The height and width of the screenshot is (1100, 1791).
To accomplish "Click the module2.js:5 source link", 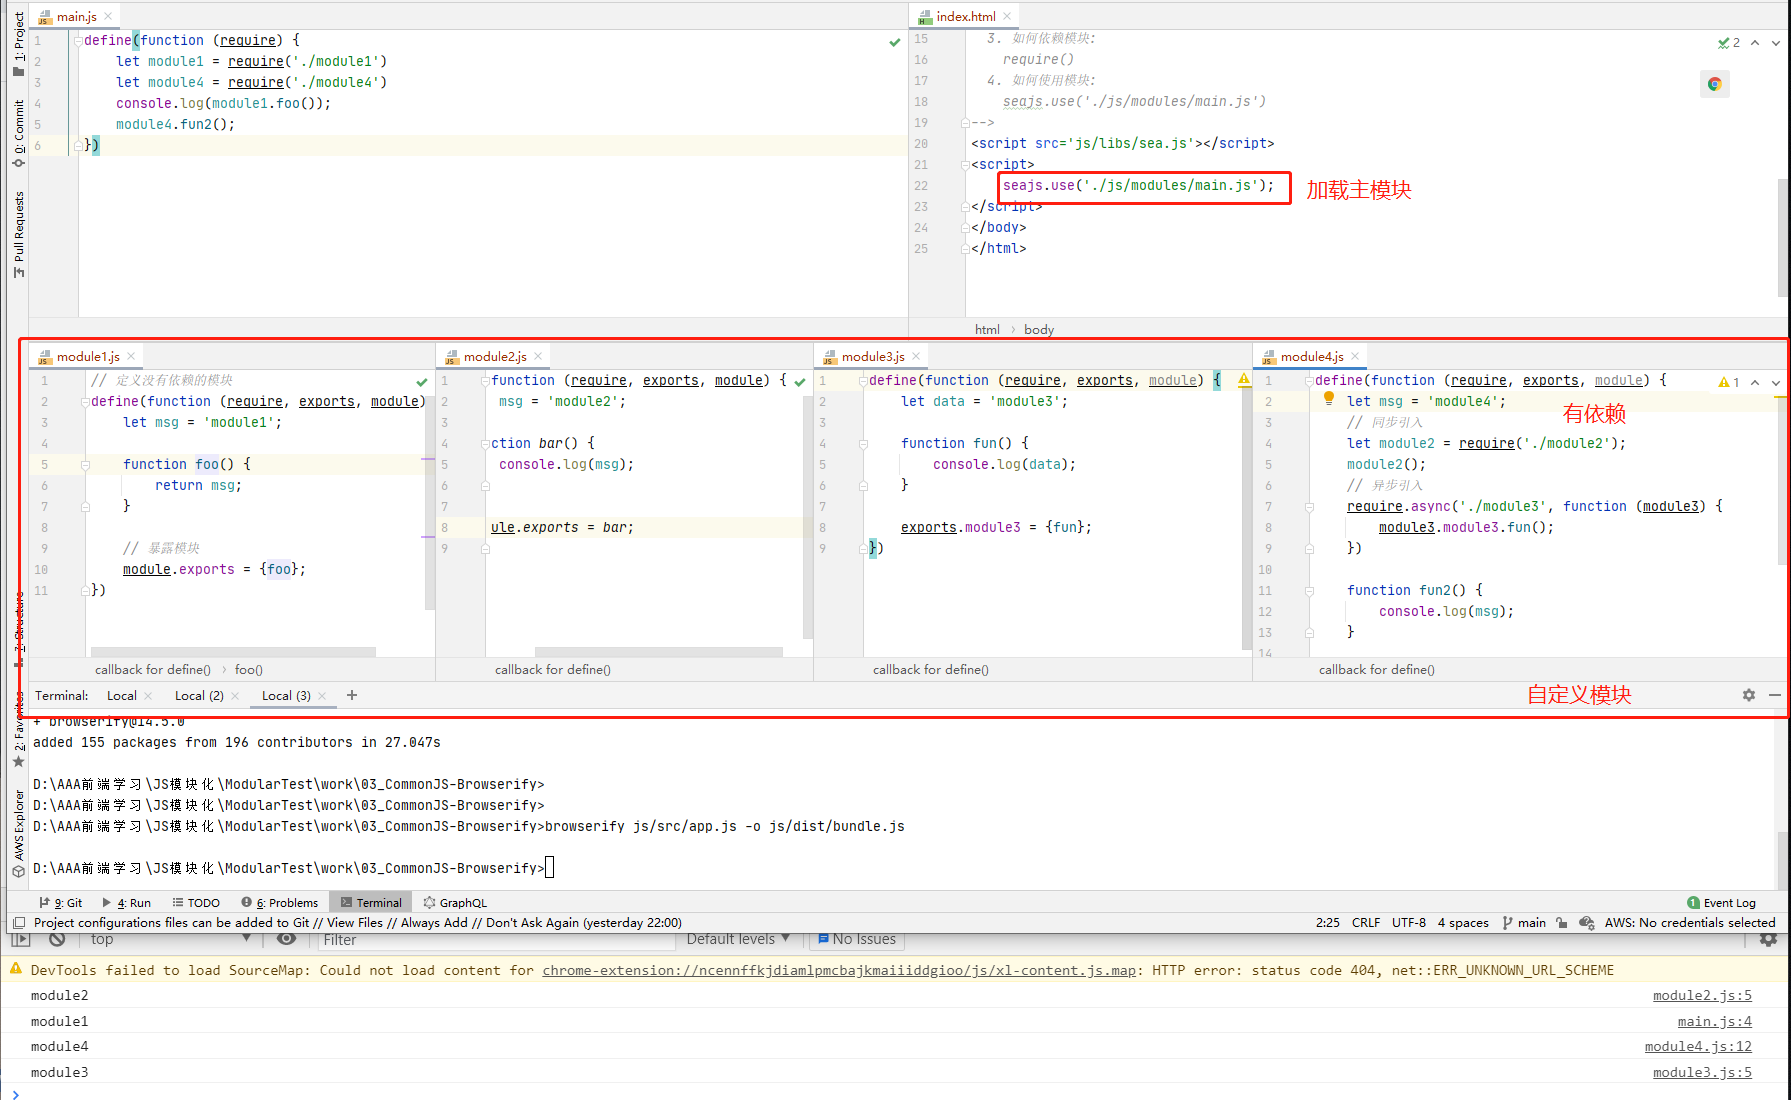I will coord(1702,996).
